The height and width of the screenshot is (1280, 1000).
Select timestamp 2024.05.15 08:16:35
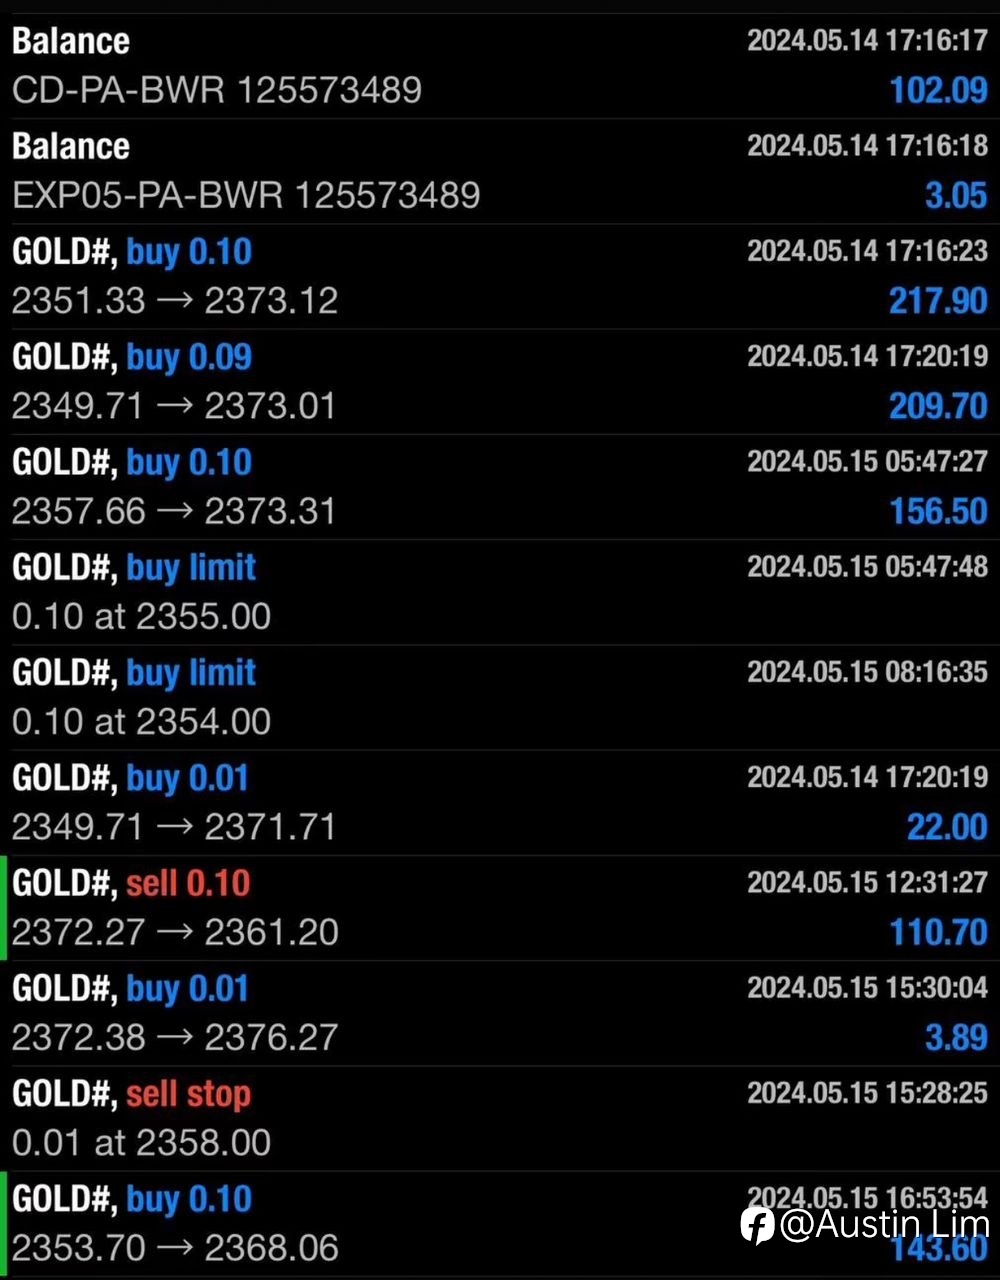(867, 671)
